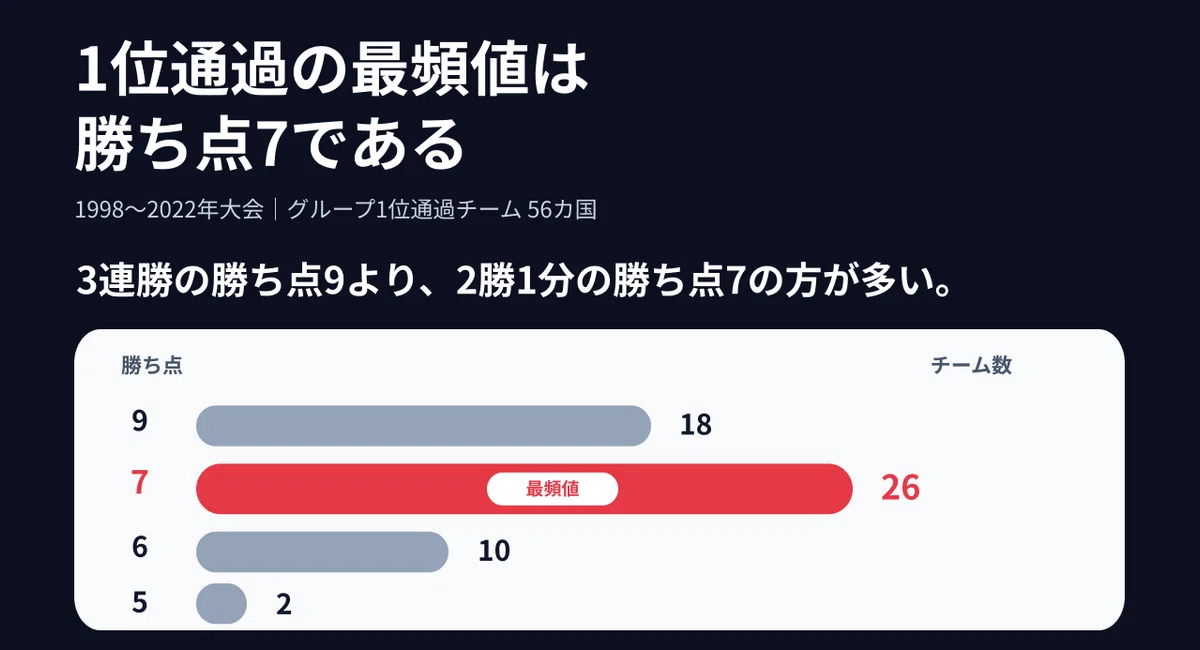Click the value 2 beside the smallest bar
The height and width of the screenshot is (650, 1200).
coord(284,604)
